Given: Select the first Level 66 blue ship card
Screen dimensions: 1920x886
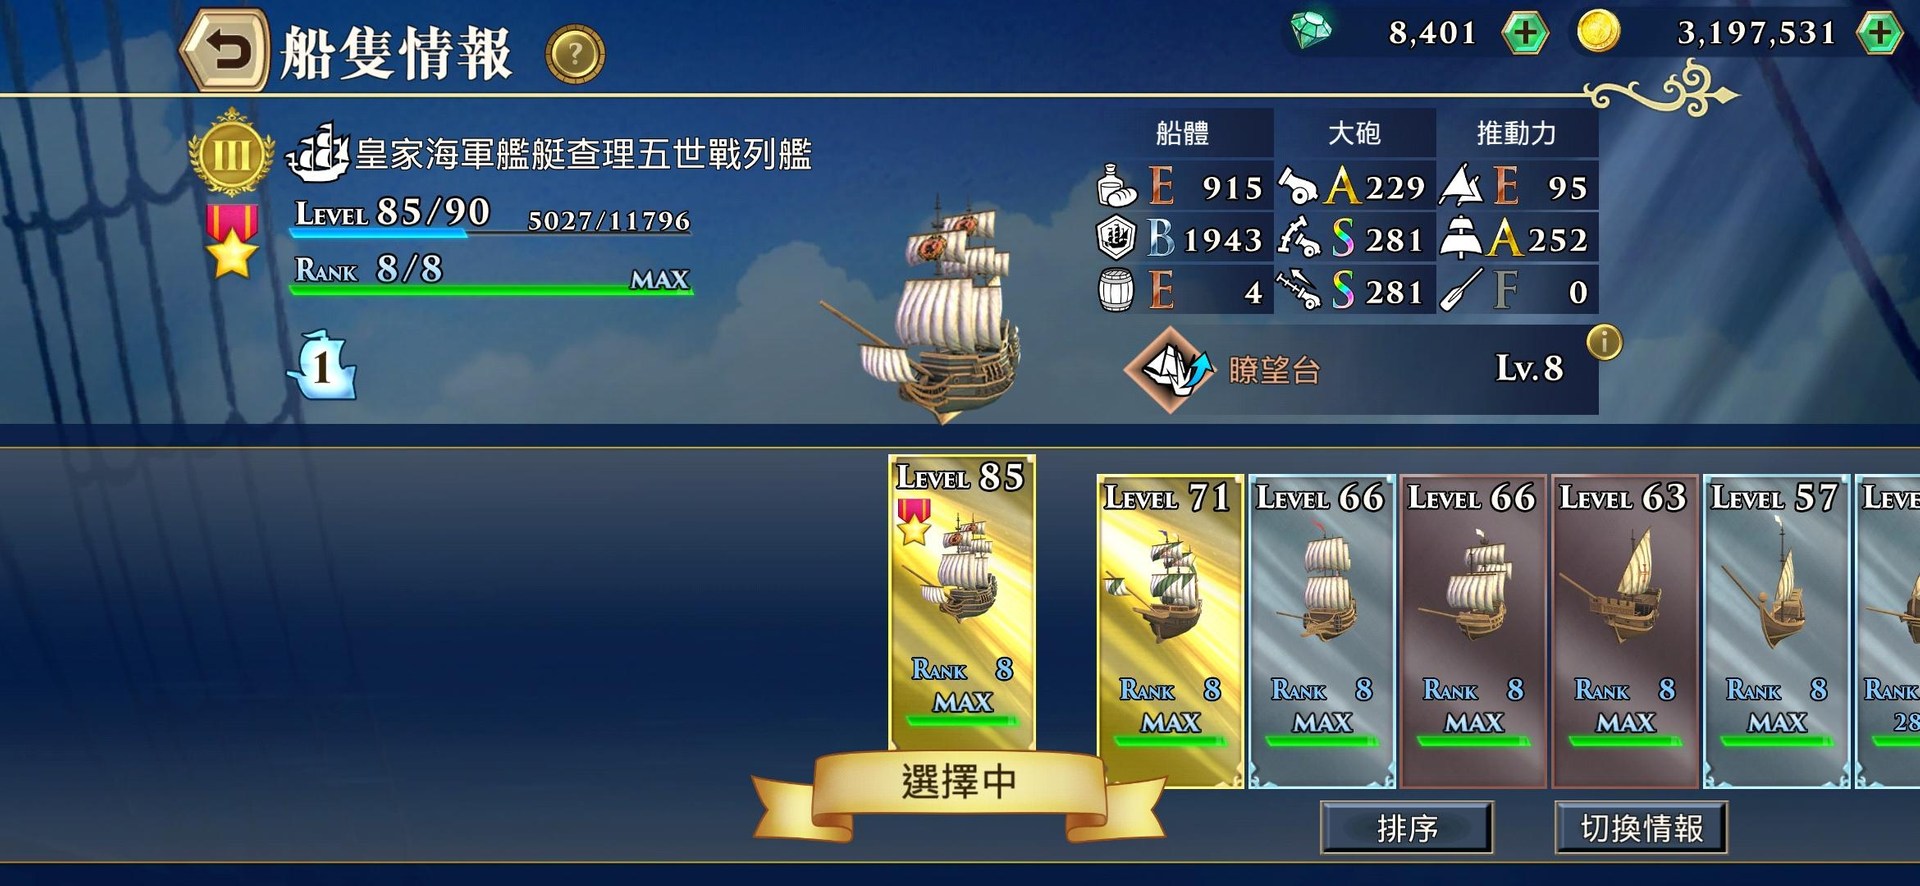Looking at the screenshot, I should click(x=1322, y=631).
